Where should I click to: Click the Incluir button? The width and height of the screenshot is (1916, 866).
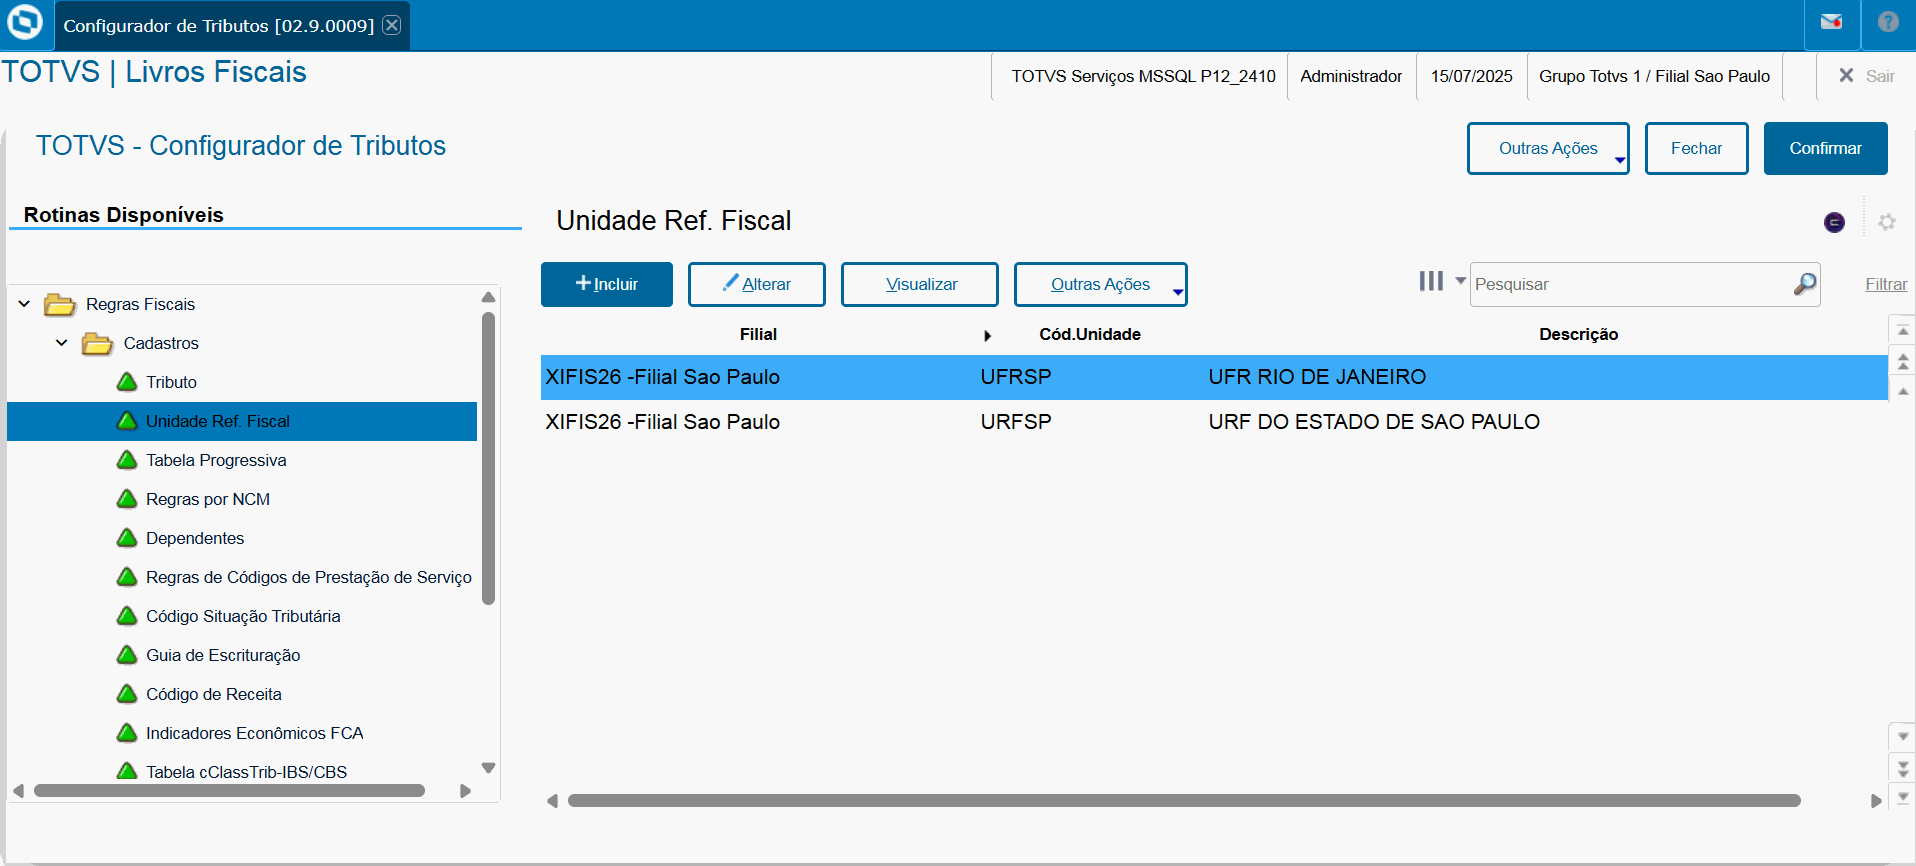pos(607,284)
